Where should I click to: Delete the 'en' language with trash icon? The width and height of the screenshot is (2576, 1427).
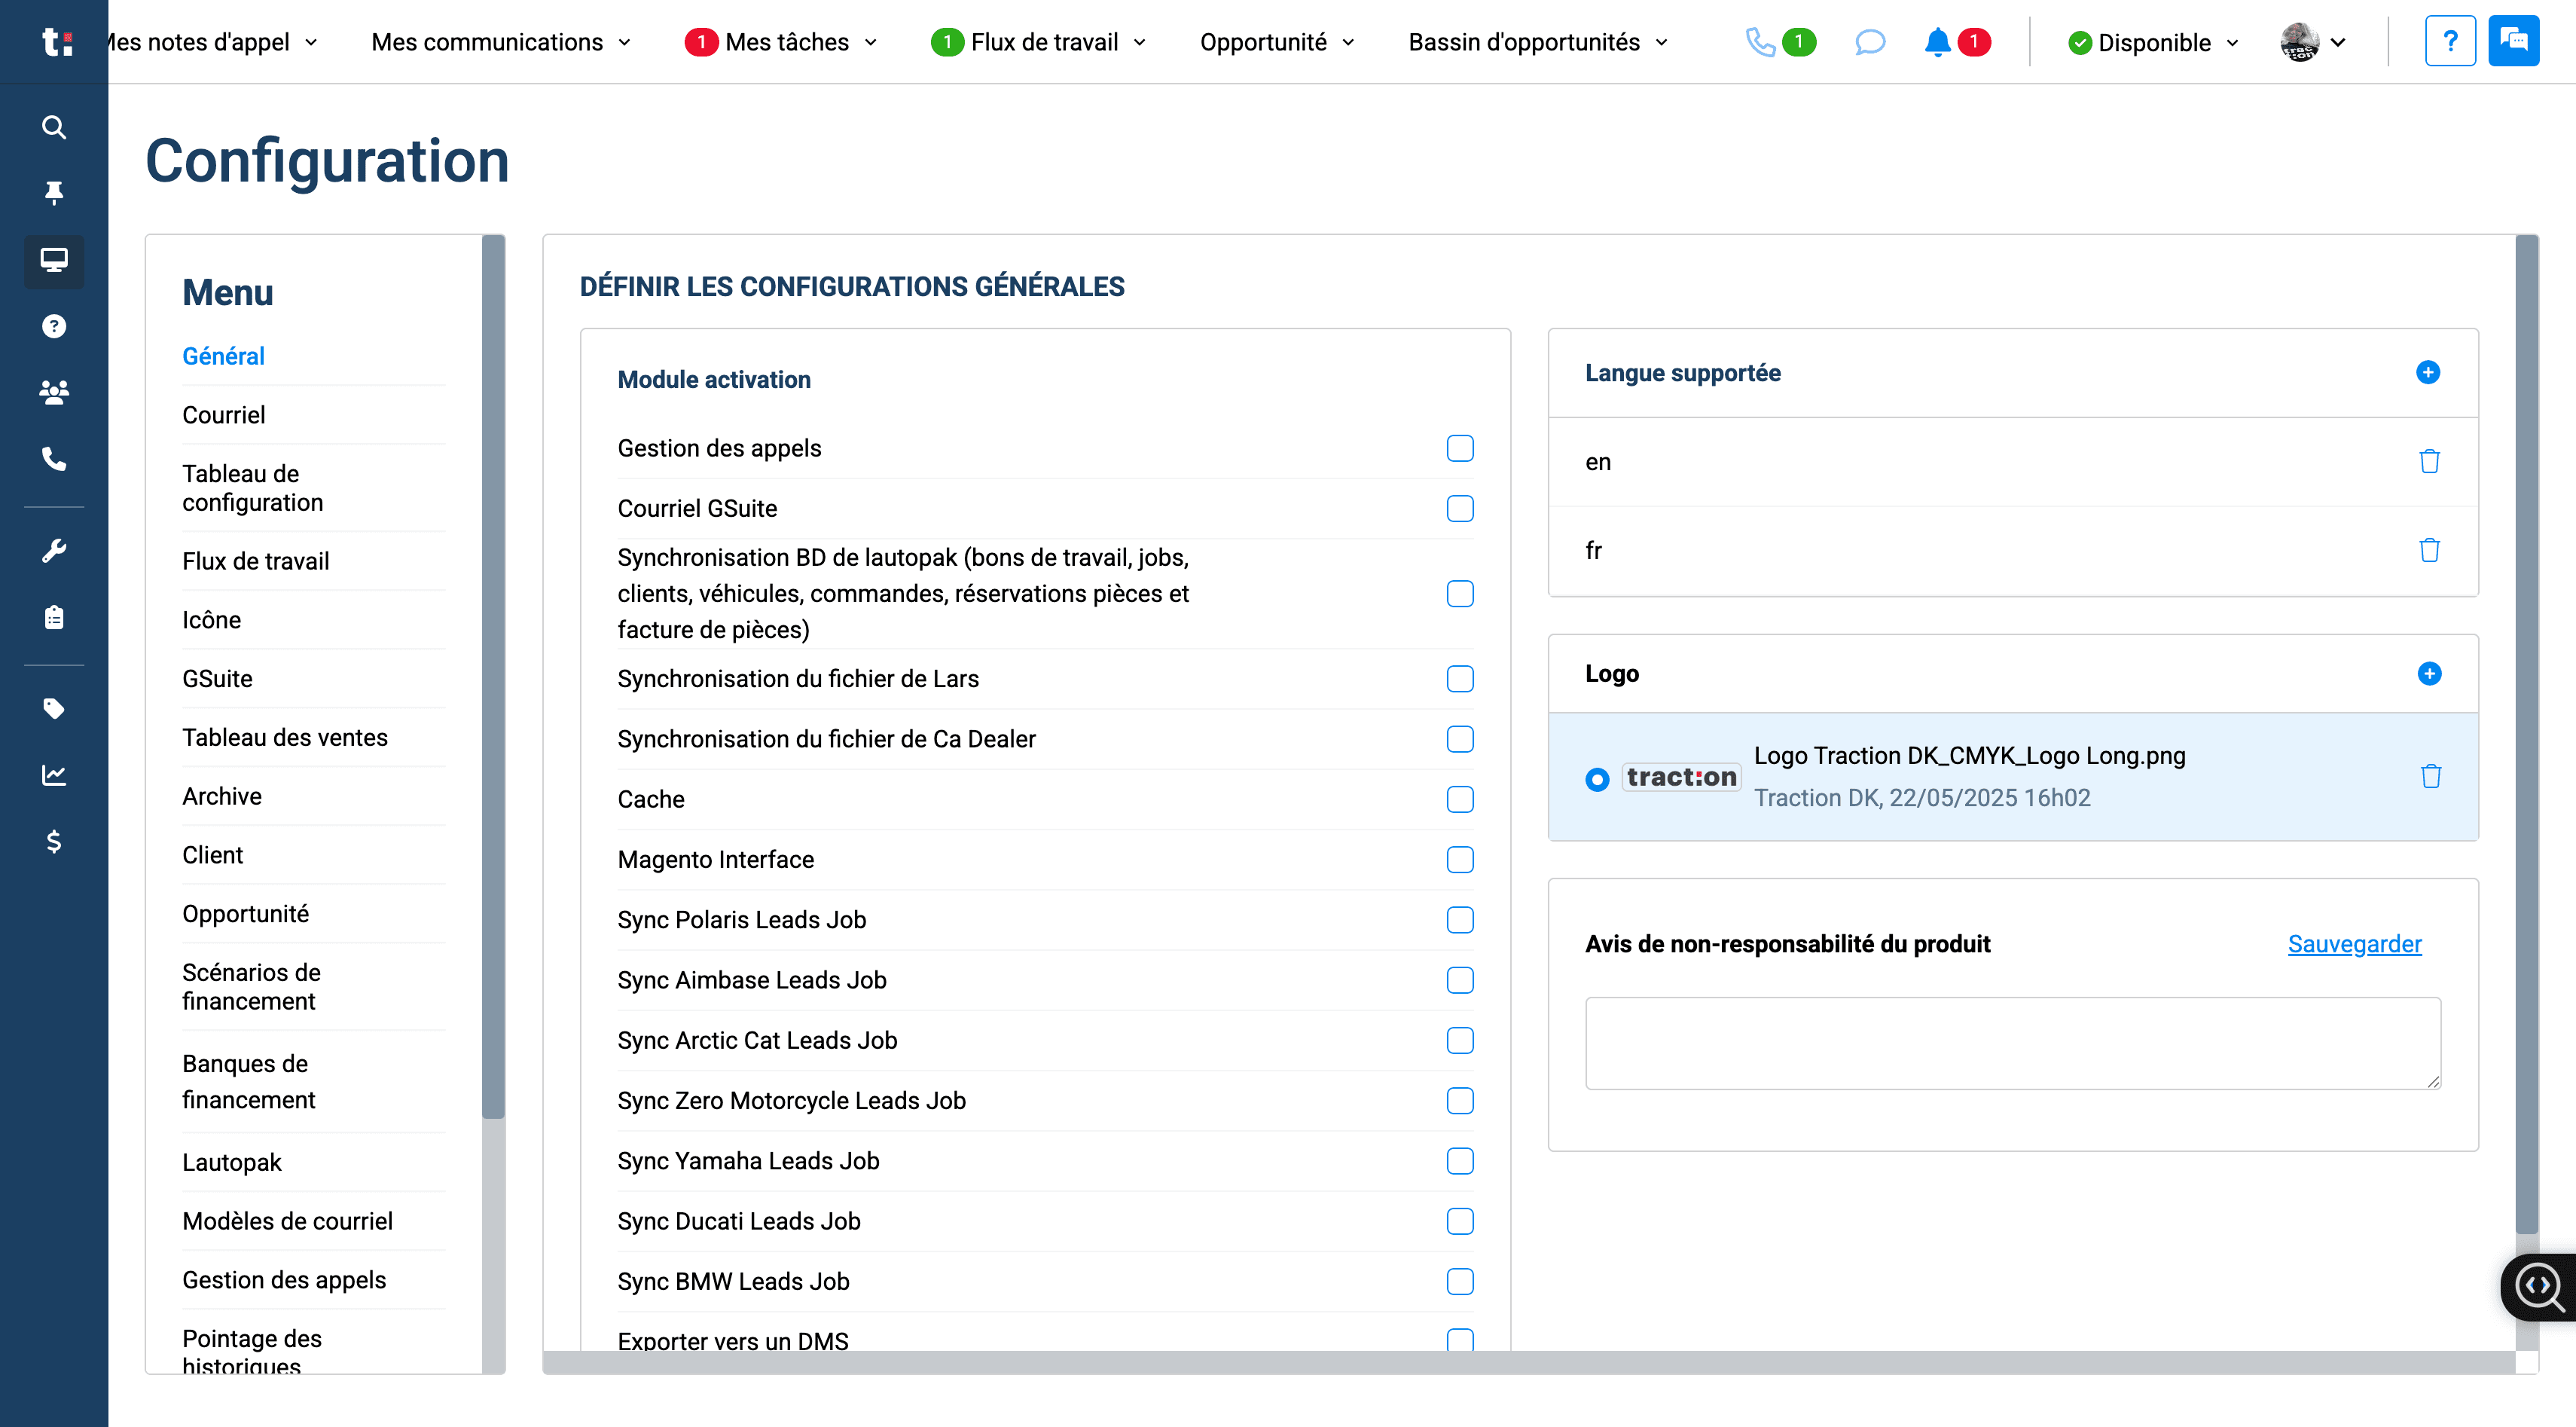[2429, 461]
